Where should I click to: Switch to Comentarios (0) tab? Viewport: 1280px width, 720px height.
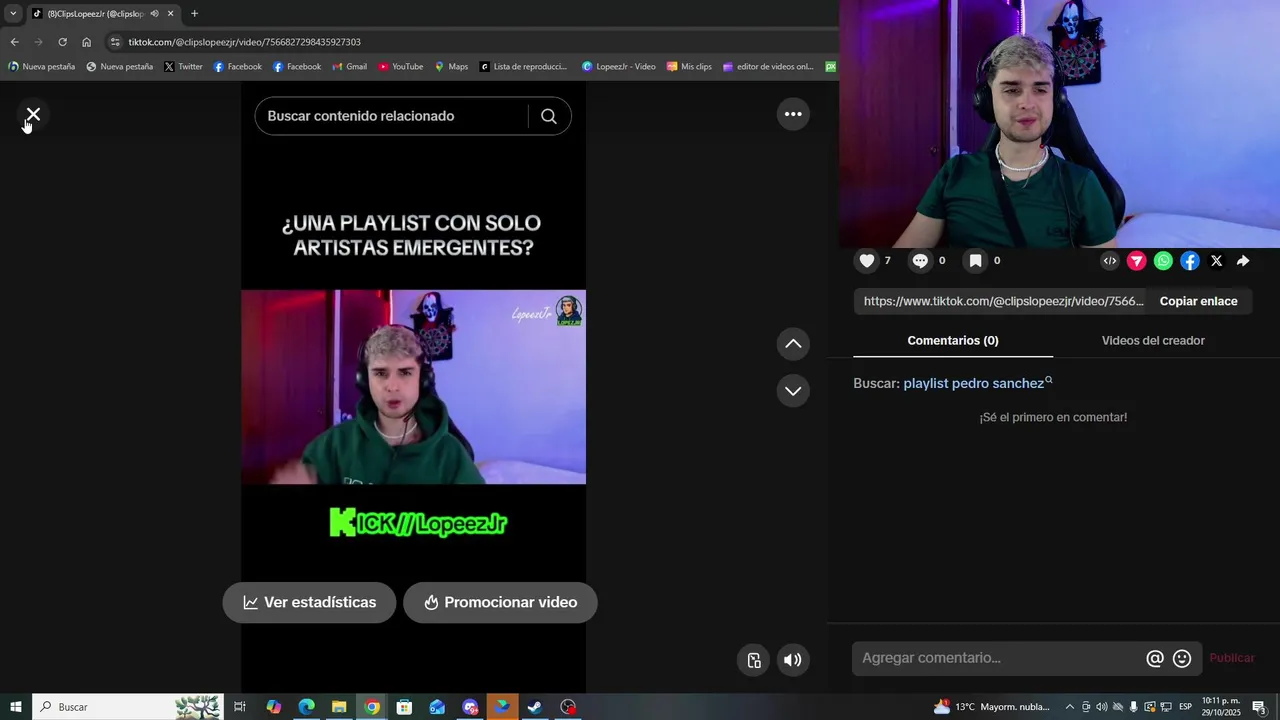point(953,341)
